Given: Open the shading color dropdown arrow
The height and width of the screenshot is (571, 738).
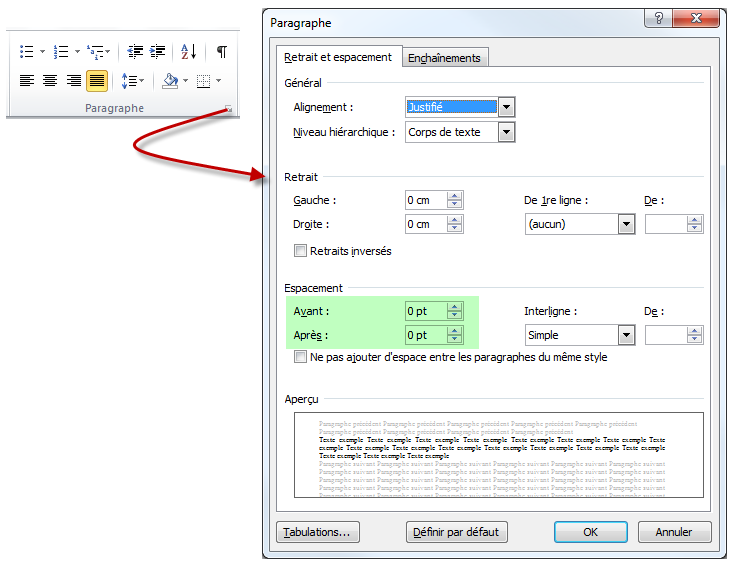Looking at the screenshot, I should 185,80.
